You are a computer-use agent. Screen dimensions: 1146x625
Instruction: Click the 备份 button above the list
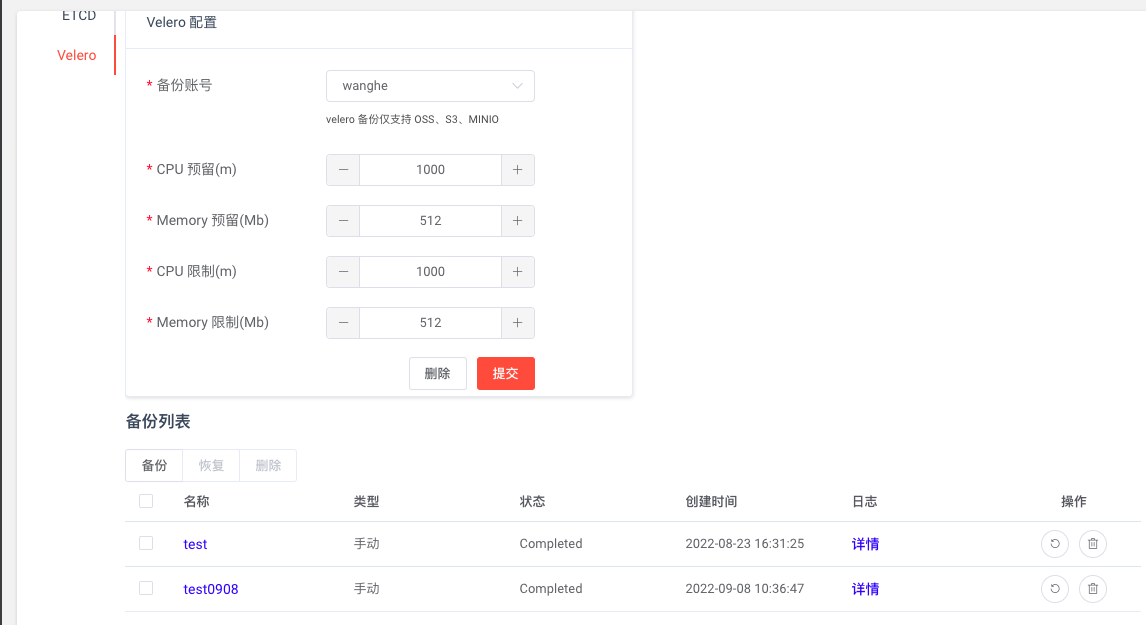(154, 466)
